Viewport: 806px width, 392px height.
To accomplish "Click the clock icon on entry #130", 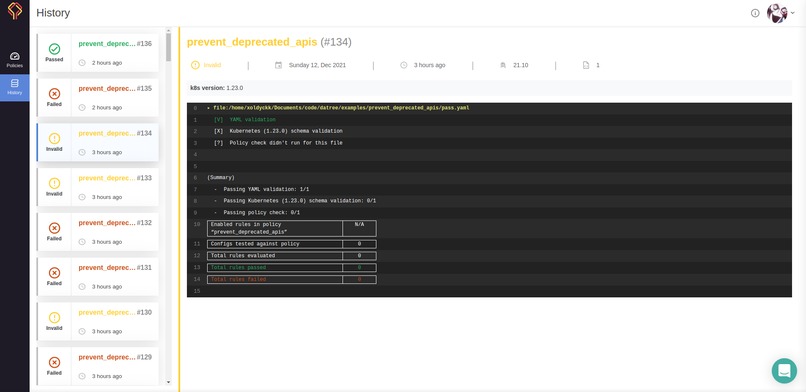I will point(82,331).
